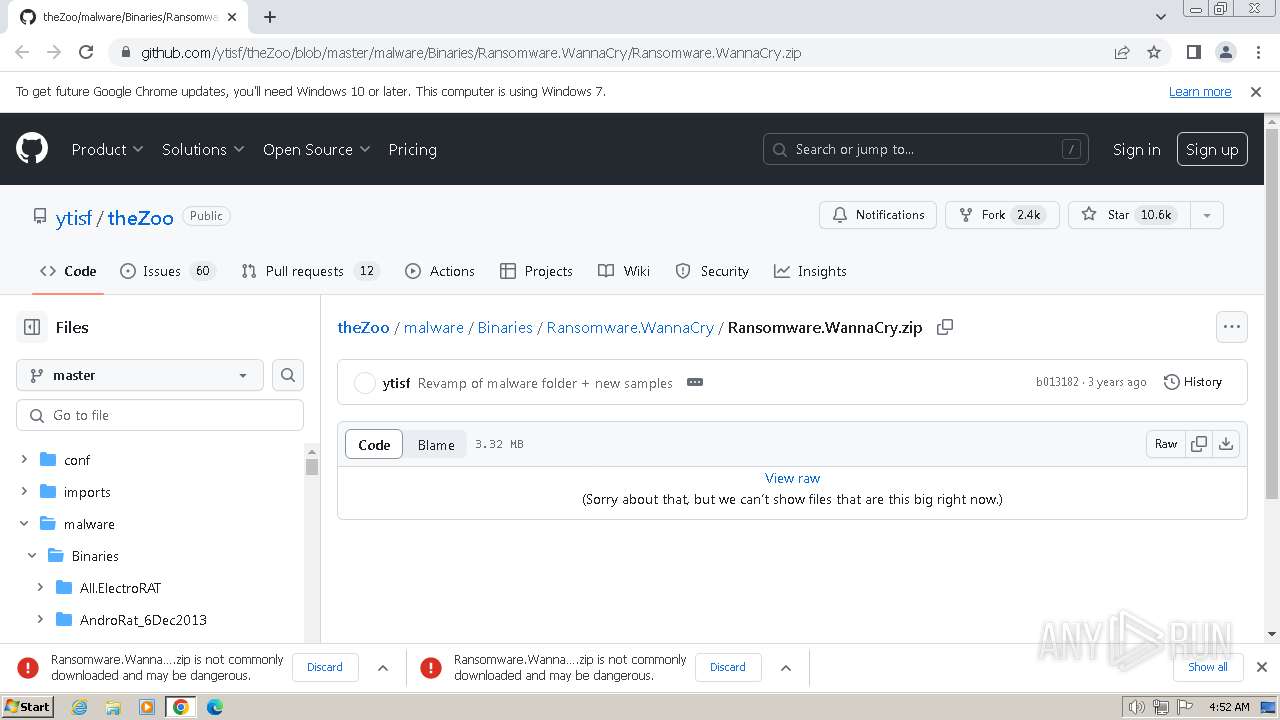The width and height of the screenshot is (1280, 720).
Task: Click the volume icon in system tray
Action: tap(1137, 707)
